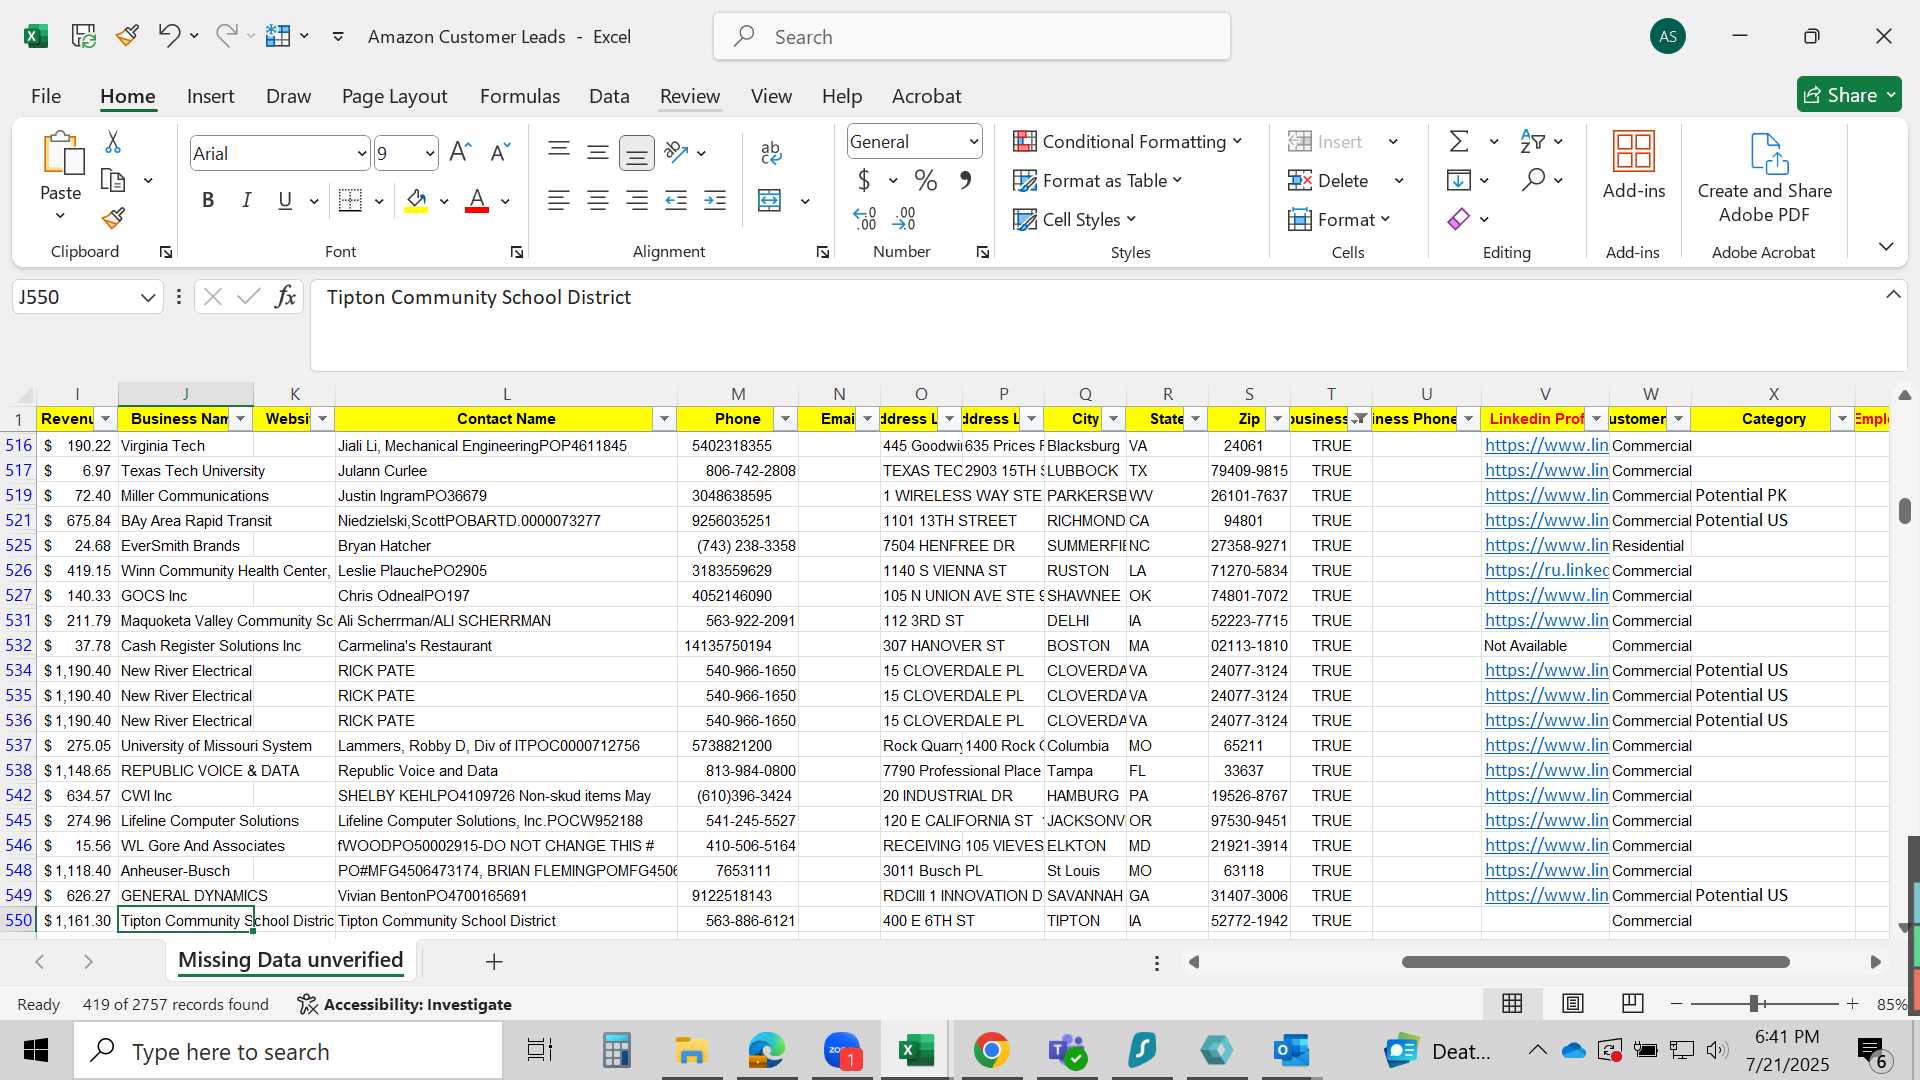Click the Borders icon in Font group
The image size is (1920, 1080).
point(350,201)
